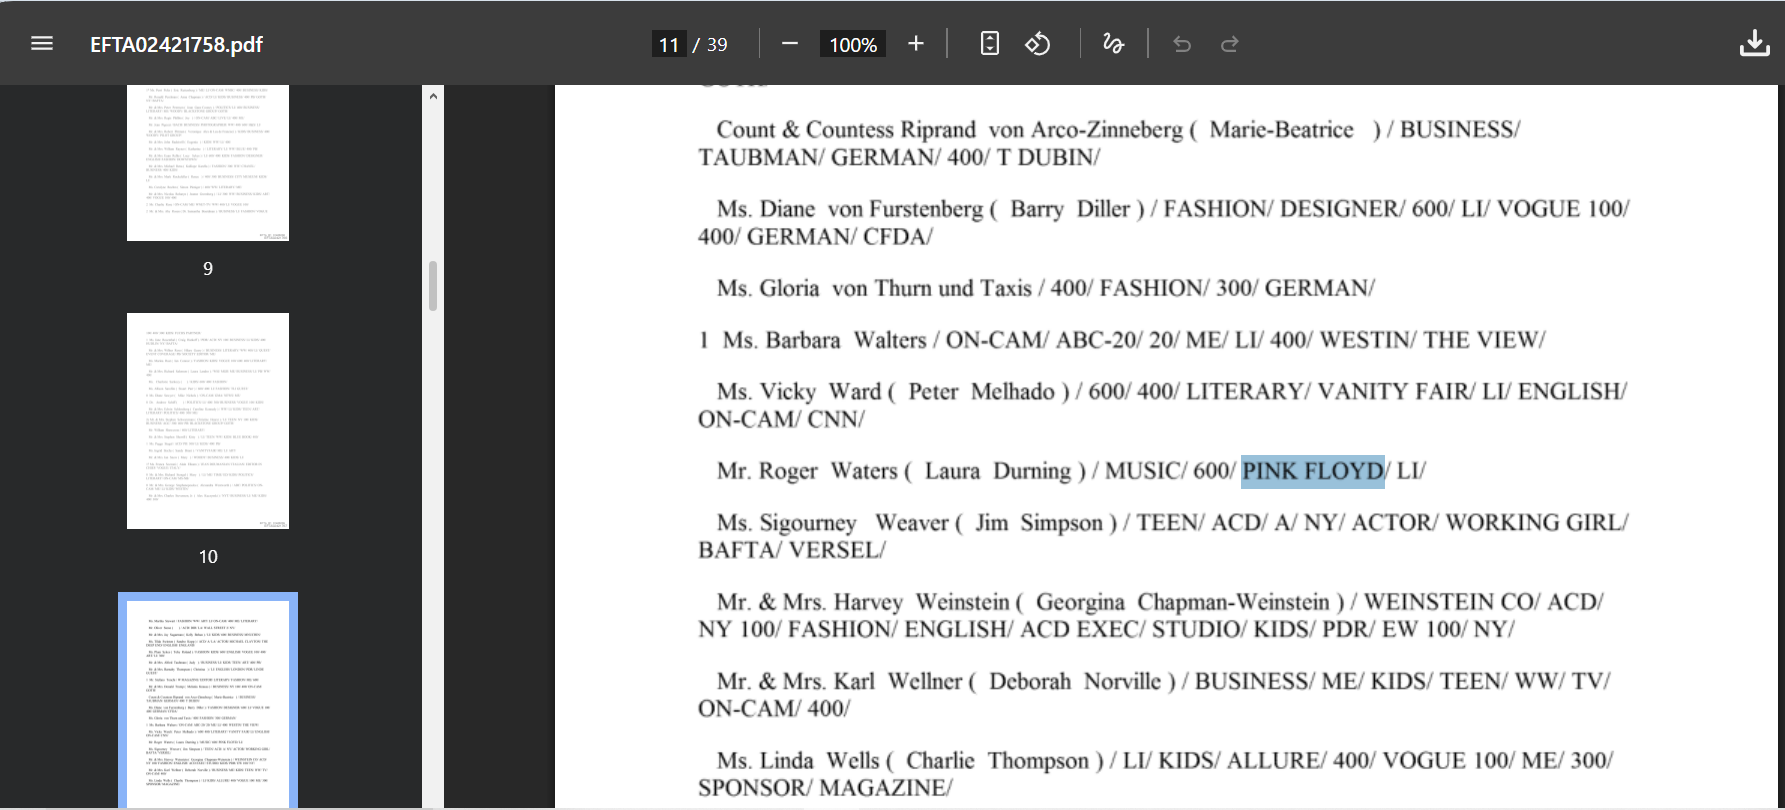Image resolution: width=1785 pixels, height=810 pixels.
Task: Rotate the document counterclockwise
Action: 1038,44
